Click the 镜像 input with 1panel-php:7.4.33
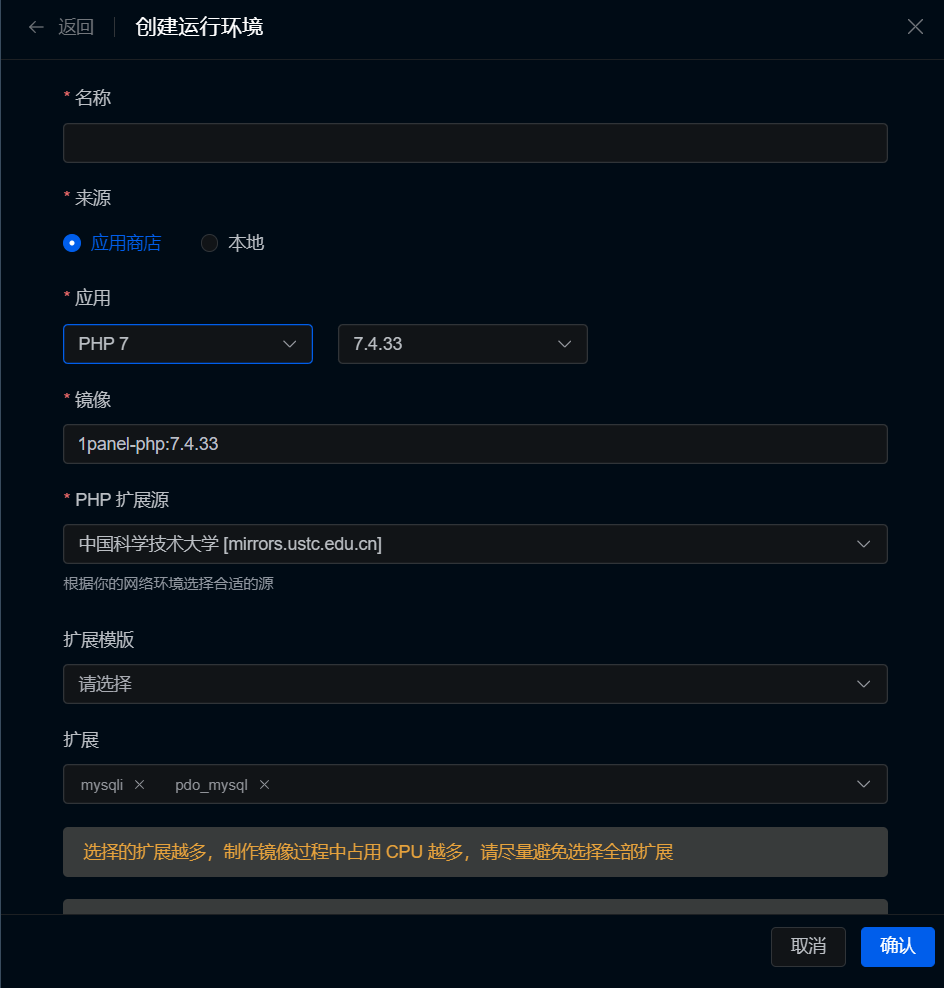The image size is (944, 988). (x=475, y=444)
